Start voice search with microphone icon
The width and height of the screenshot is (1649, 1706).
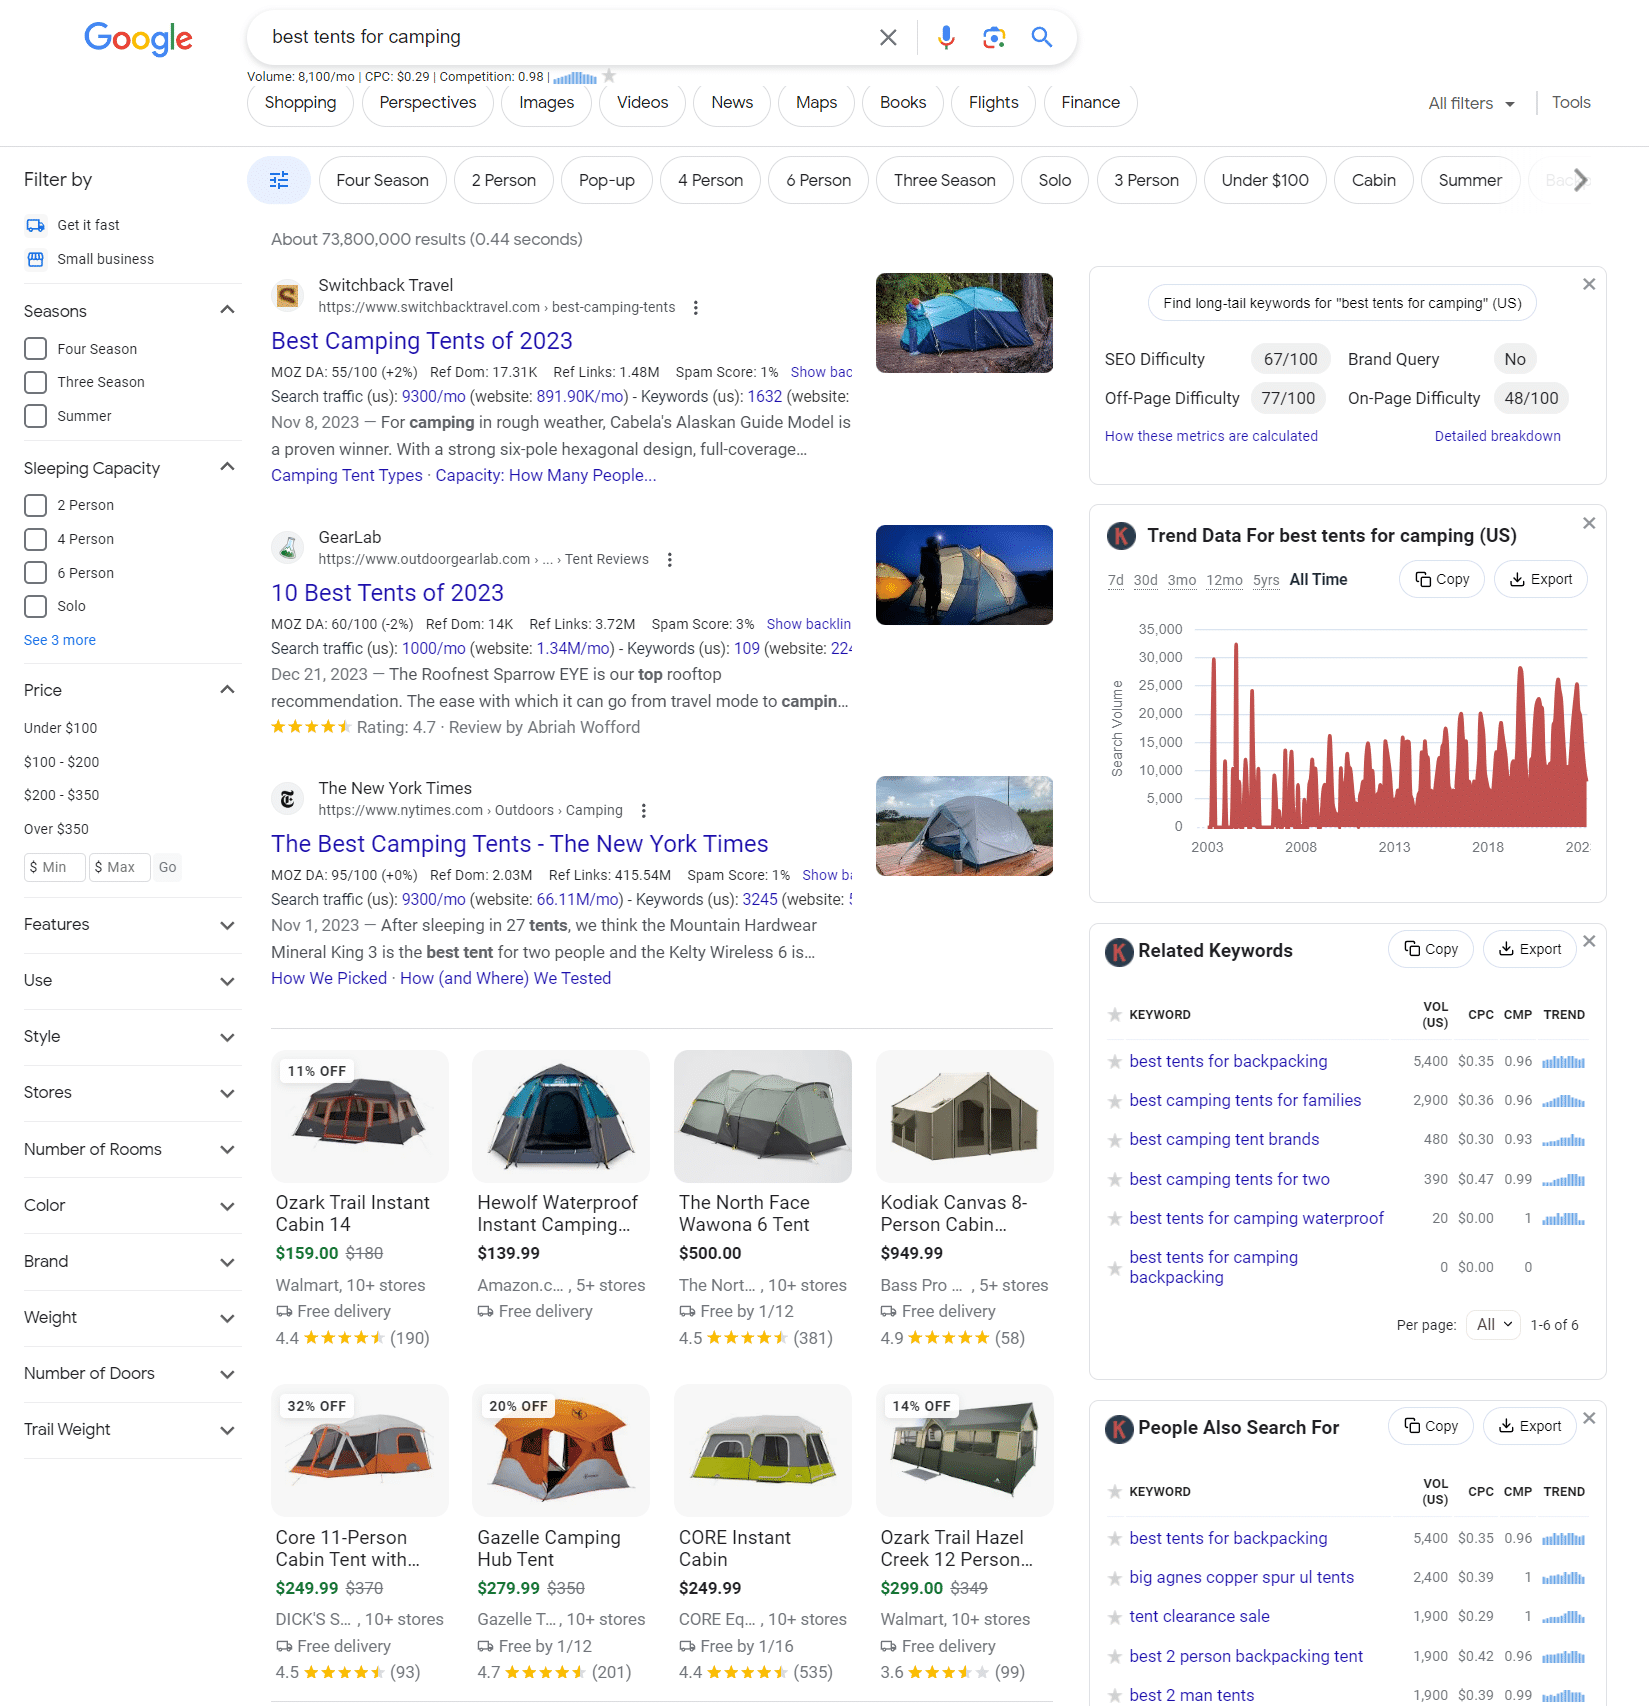[945, 38]
